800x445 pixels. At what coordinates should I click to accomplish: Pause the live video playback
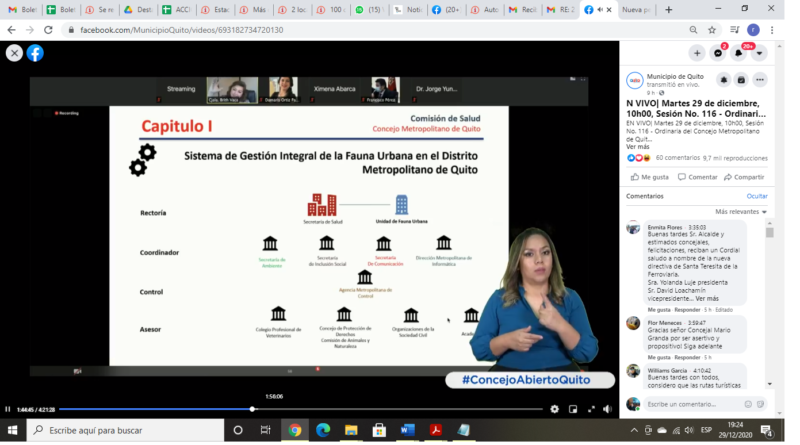[x=8, y=409]
